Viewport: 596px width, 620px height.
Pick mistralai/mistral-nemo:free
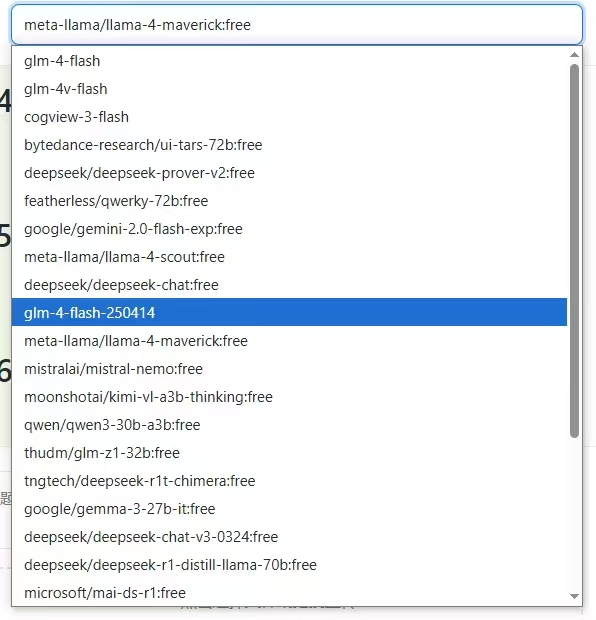[x=289, y=369]
